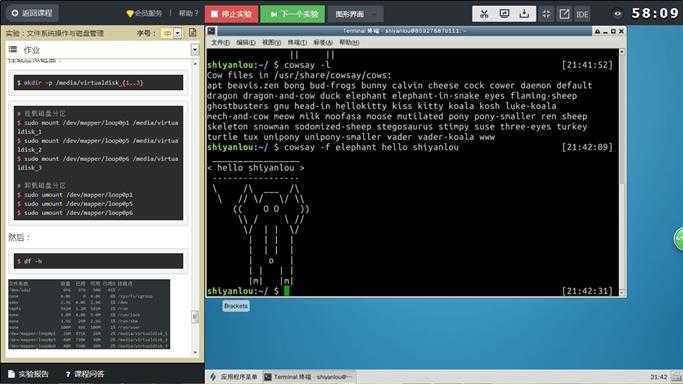Viewport: 683px width, 384px height.
Task: Click the 'Cow files in /usr/share/cowsay/cows:' line
Action: pyautogui.click(x=299, y=75)
